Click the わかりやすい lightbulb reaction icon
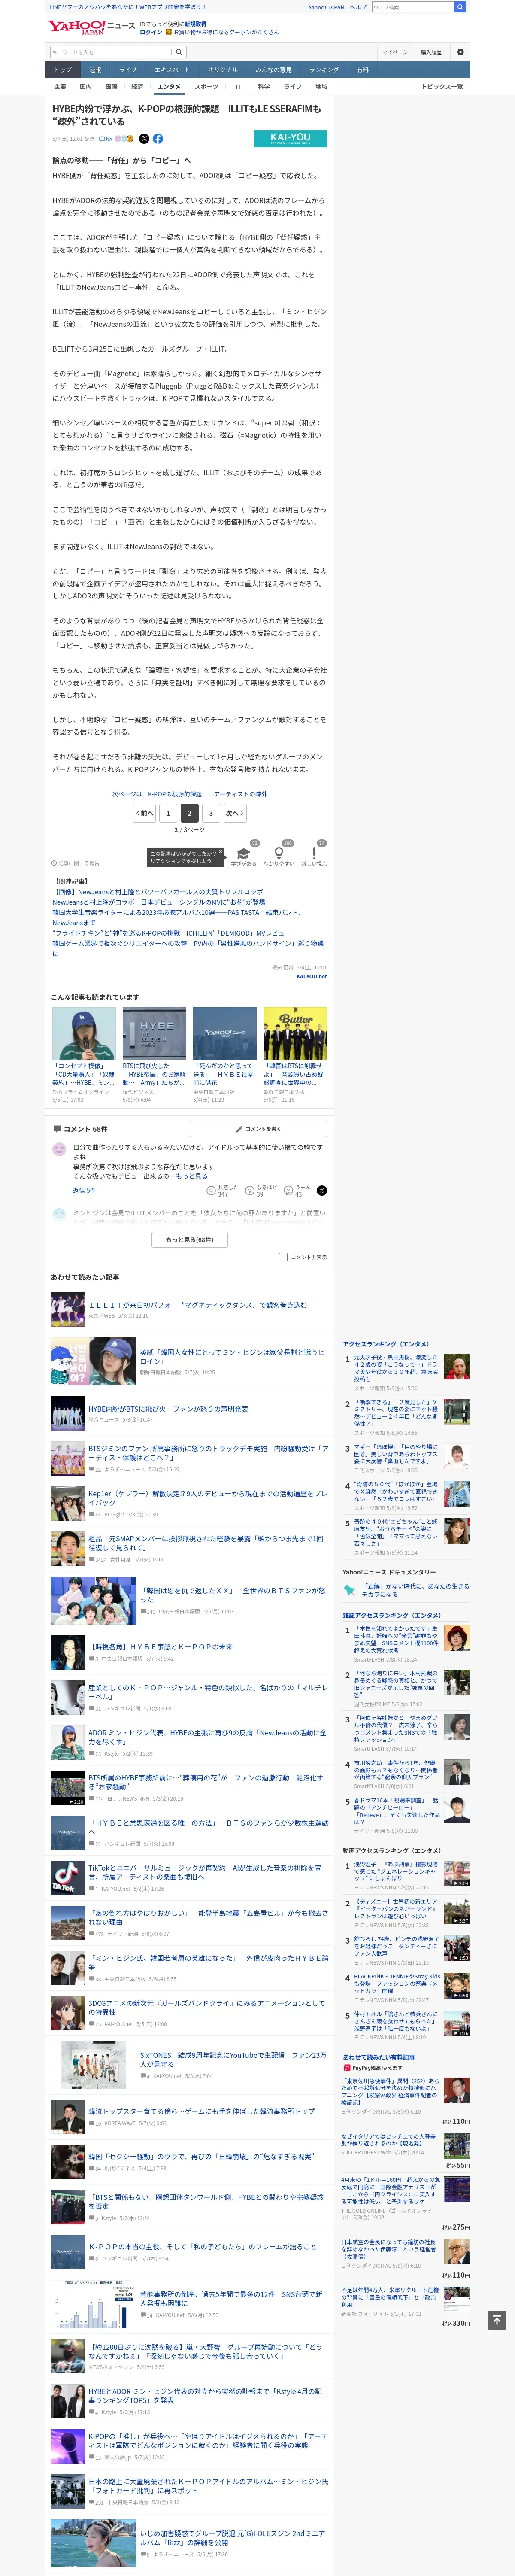 click(279, 854)
